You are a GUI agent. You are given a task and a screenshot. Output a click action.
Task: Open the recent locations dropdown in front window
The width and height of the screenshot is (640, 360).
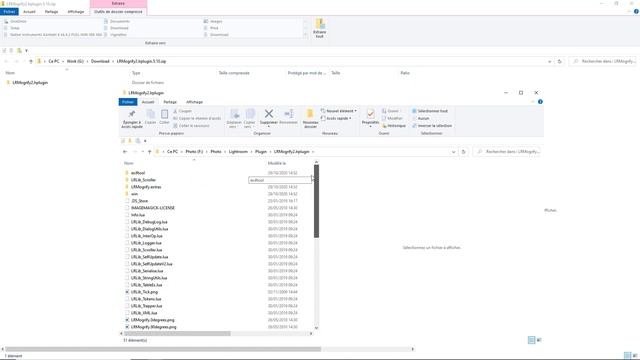[142, 152]
